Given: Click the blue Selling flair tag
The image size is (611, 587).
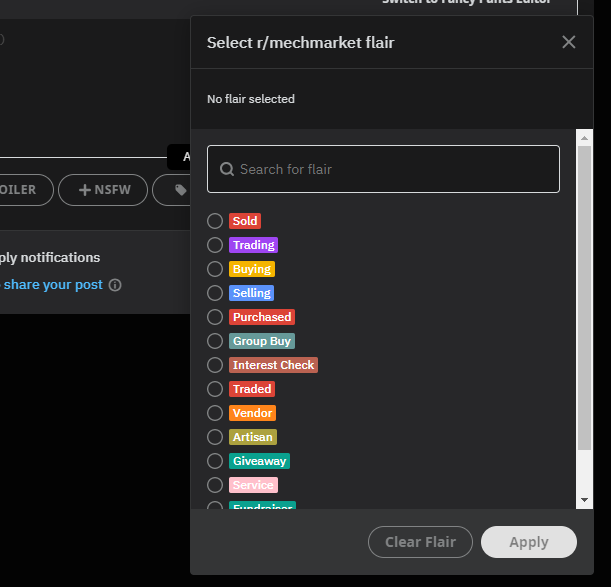Looking at the screenshot, I should pyautogui.click(x=251, y=293).
